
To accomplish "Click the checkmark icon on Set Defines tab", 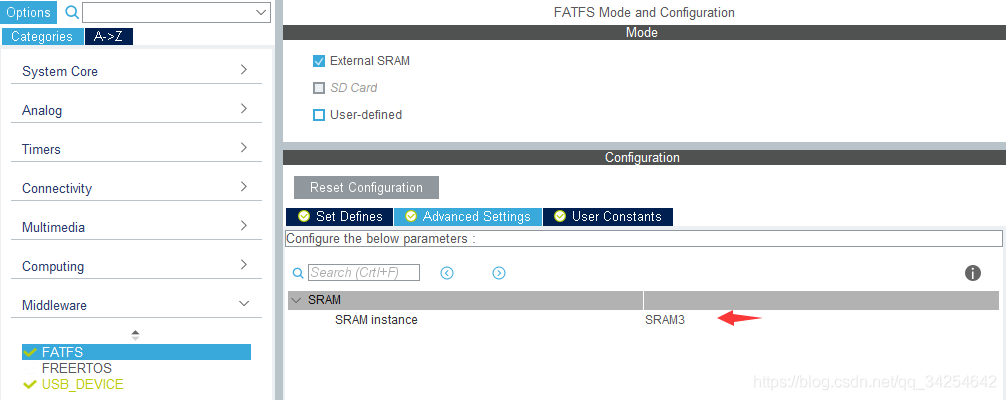I will pos(304,216).
